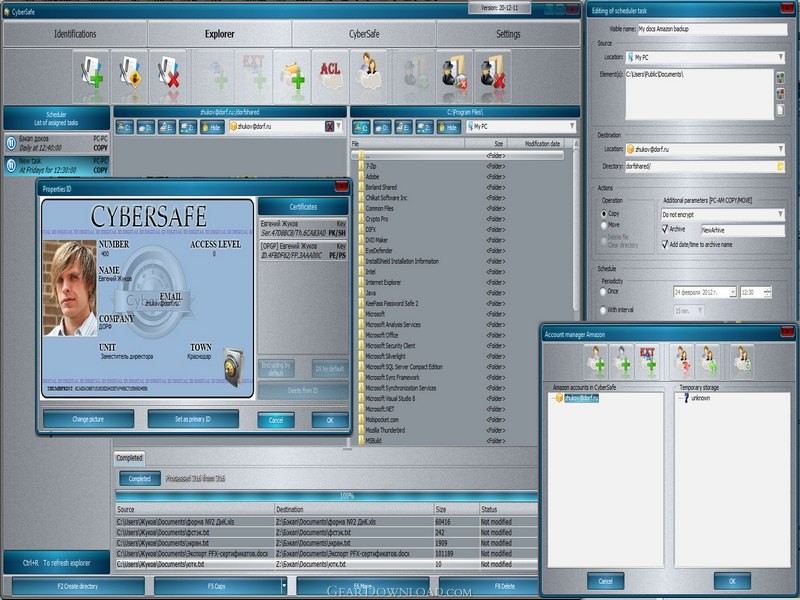The image size is (800, 600).
Task: Click the spy-and-door icon with small red badge
Action: click(x=454, y=77)
